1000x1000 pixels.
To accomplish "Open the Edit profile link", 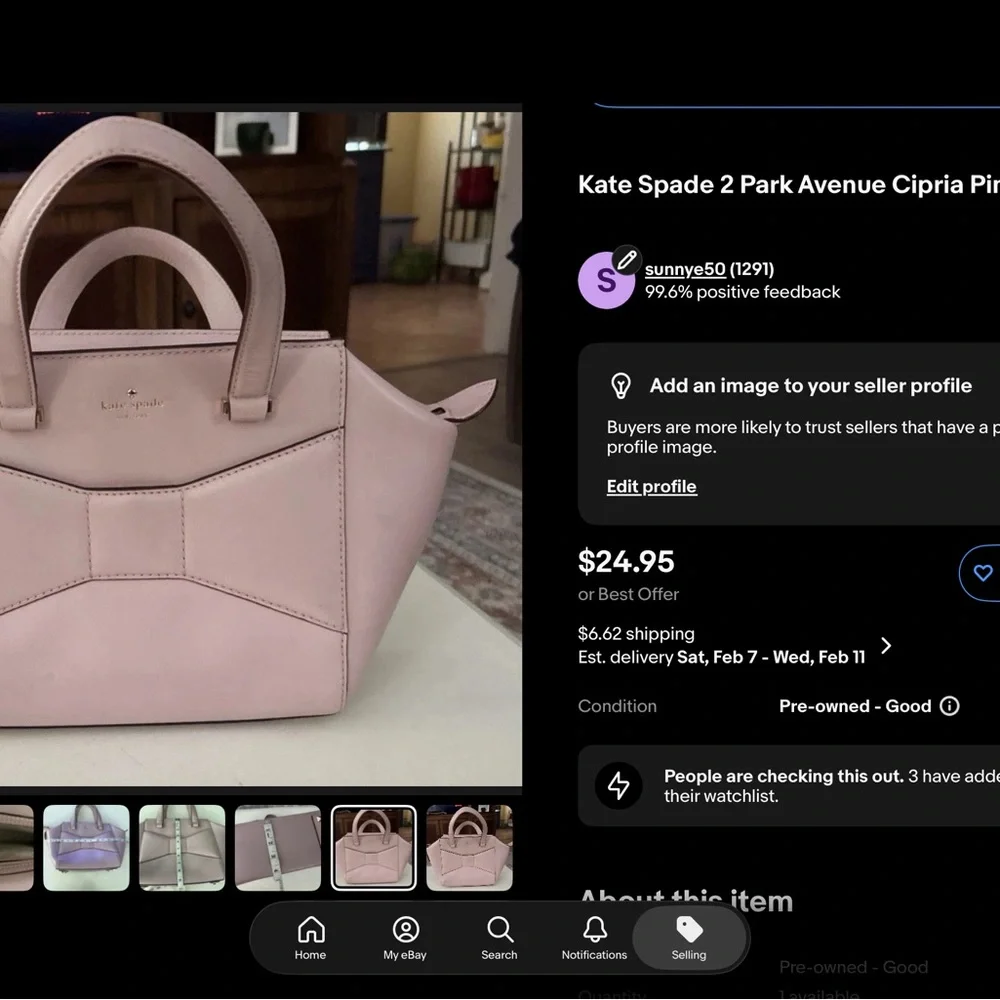I will (x=651, y=486).
